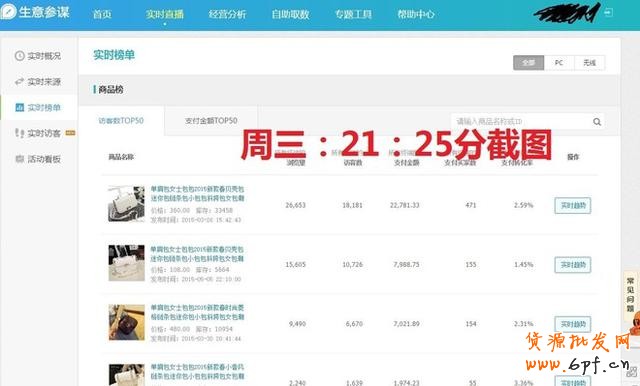Open 实时趋势 for the 26,653 views product
The height and width of the screenshot is (386, 640).
point(573,205)
